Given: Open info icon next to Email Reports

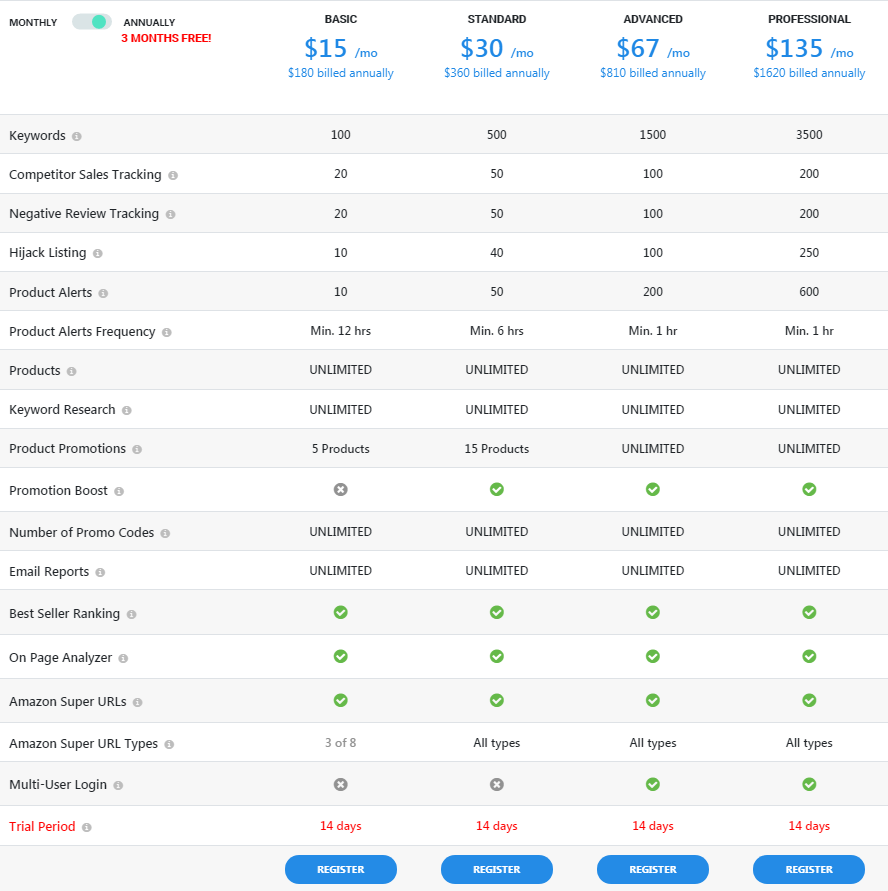Looking at the screenshot, I should coord(100,572).
